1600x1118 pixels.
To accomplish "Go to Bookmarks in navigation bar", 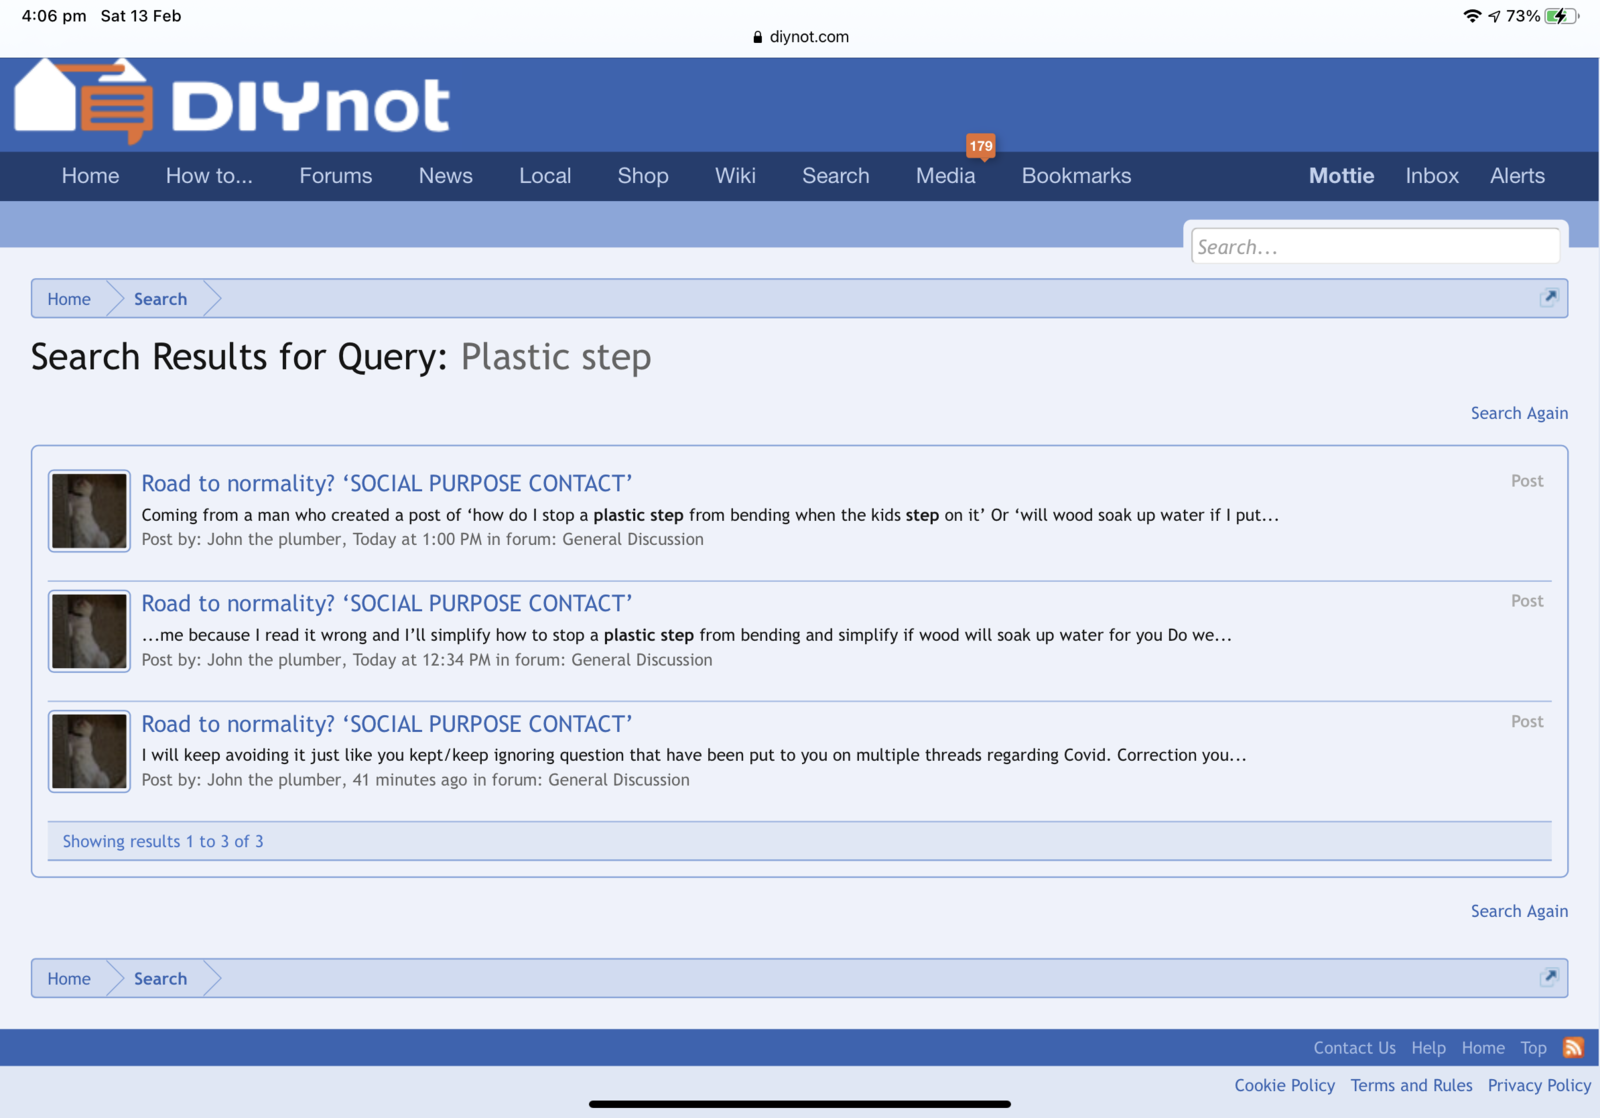I will 1076,176.
